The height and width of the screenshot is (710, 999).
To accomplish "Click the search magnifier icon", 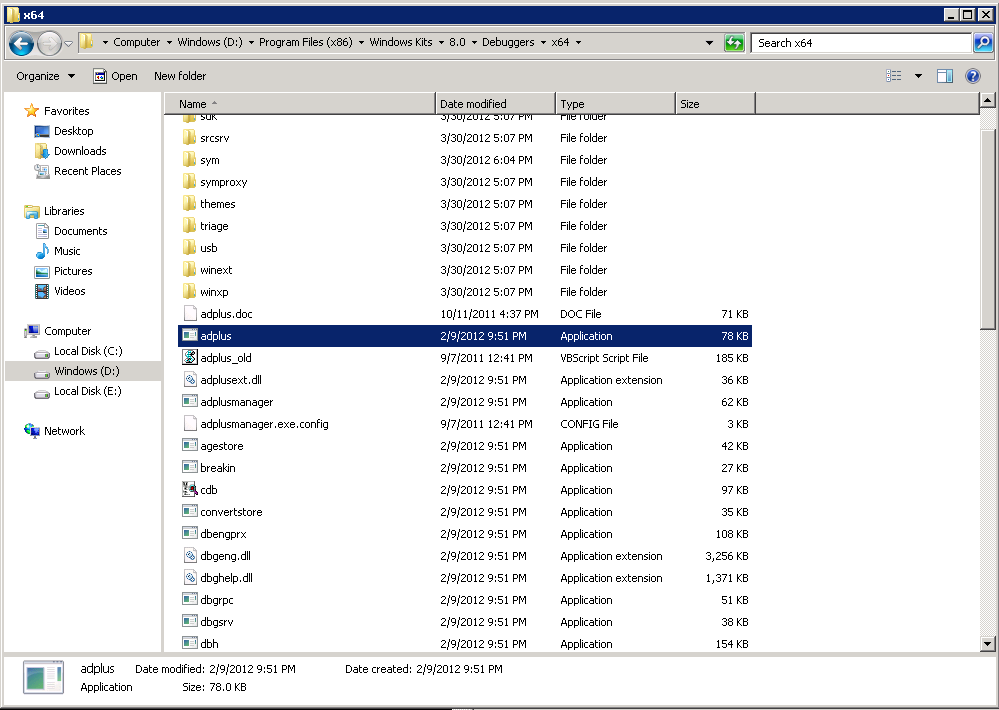I will coord(983,43).
